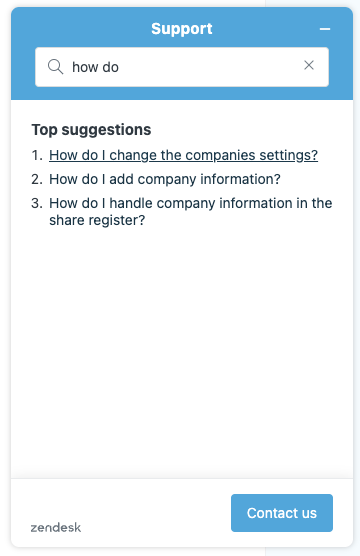Viewport: 360px width, 556px height.
Task: Select the first suggested article result
Action: pyautogui.click(x=183, y=155)
